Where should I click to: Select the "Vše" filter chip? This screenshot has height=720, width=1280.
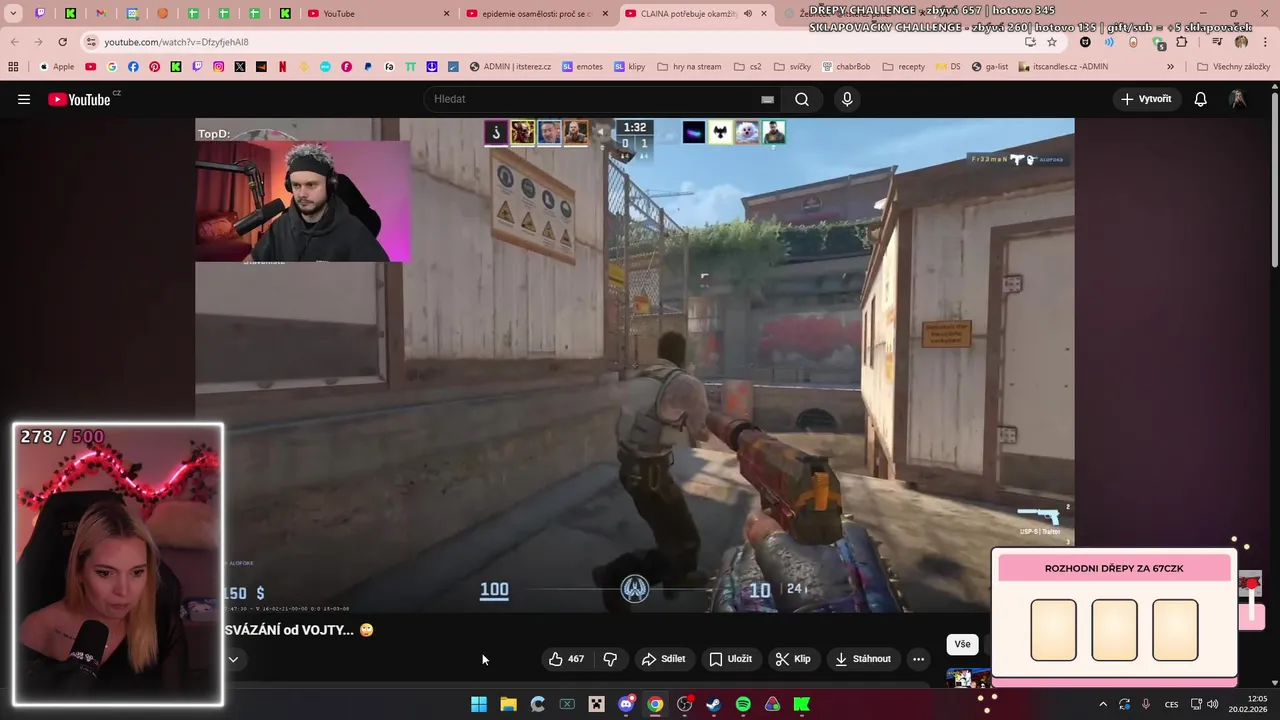click(x=962, y=644)
